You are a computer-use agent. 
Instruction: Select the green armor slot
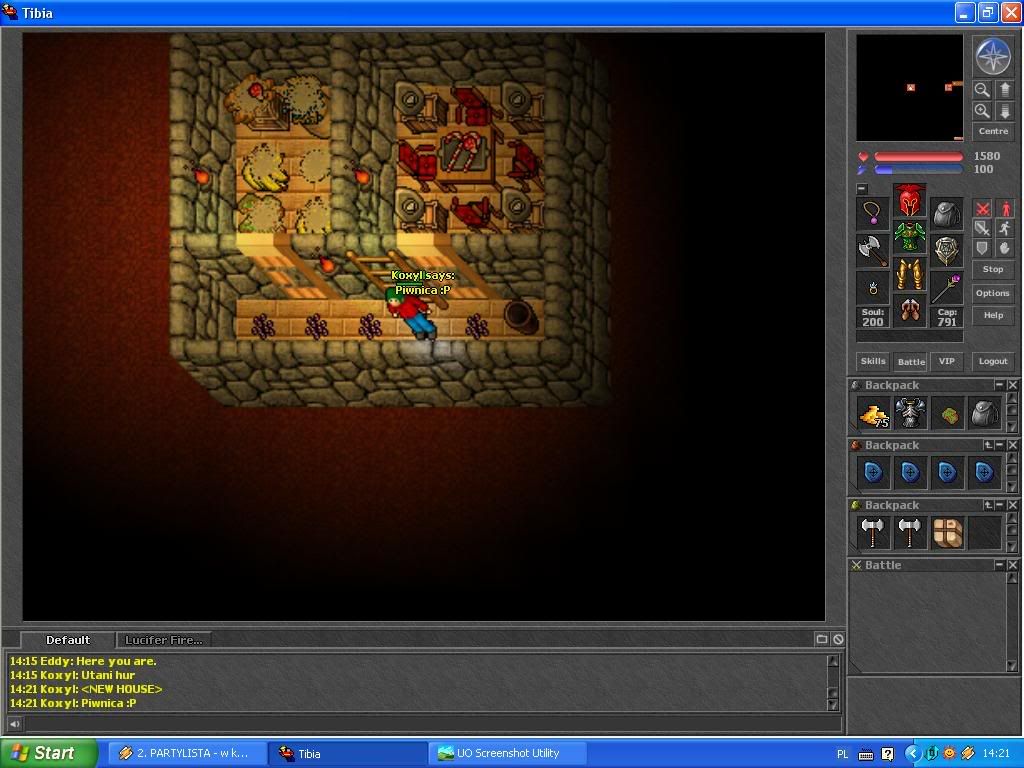point(910,238)
